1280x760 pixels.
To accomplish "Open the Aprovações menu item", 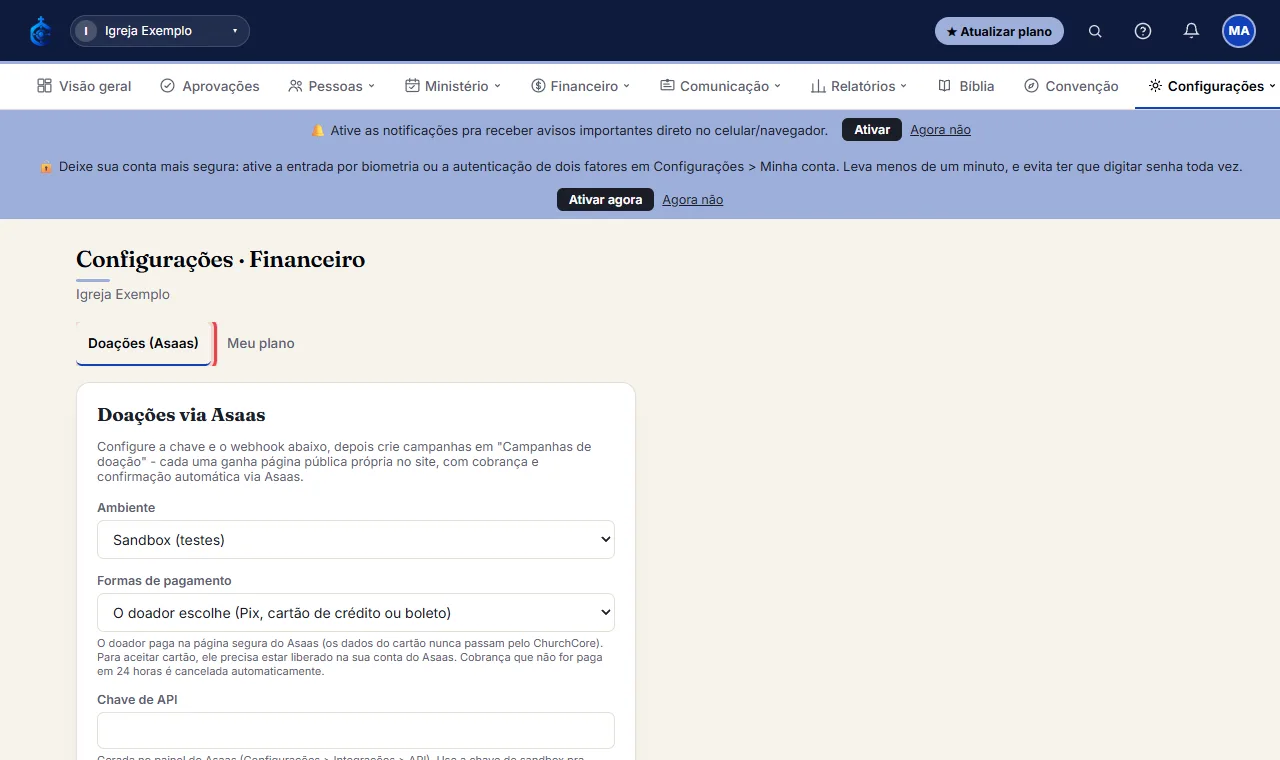I will [x=210, y=86].
